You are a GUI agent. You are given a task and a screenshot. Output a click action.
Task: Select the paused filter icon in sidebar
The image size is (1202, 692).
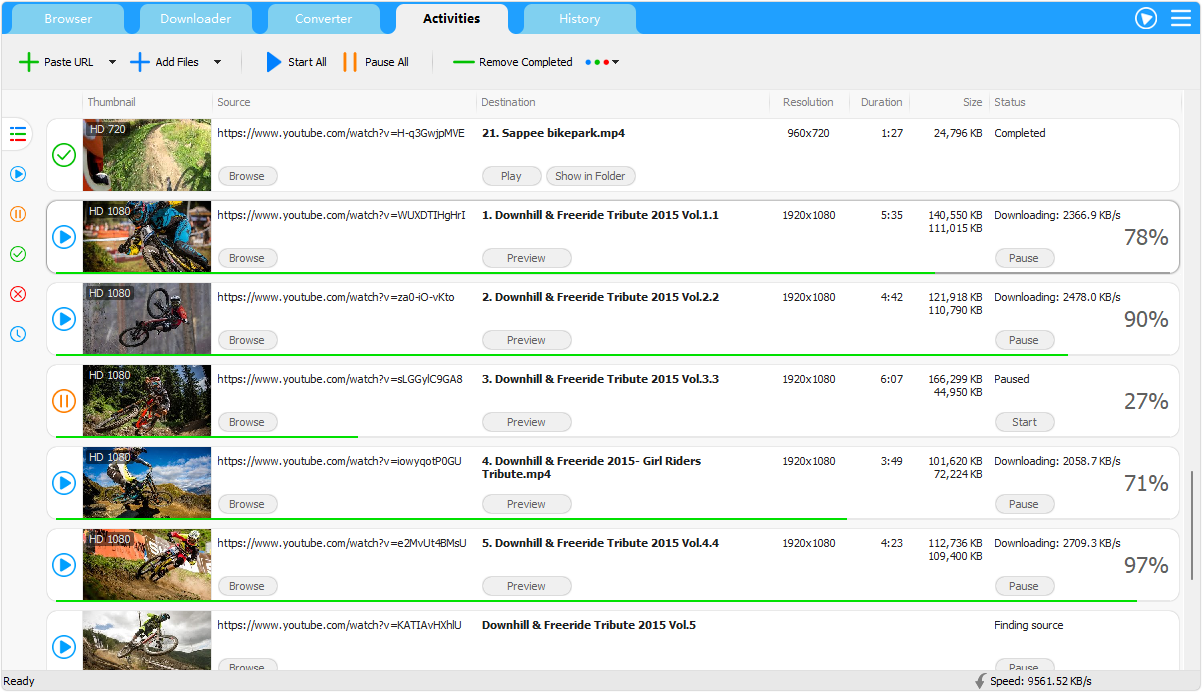pos(17,214)
